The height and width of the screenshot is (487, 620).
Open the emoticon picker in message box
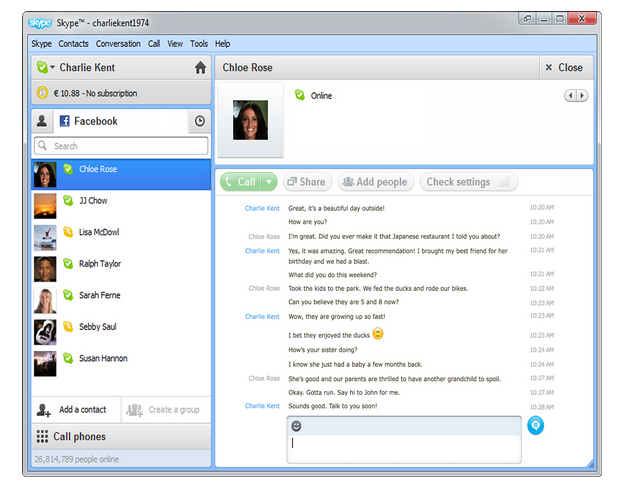click(x=297, y=426)
